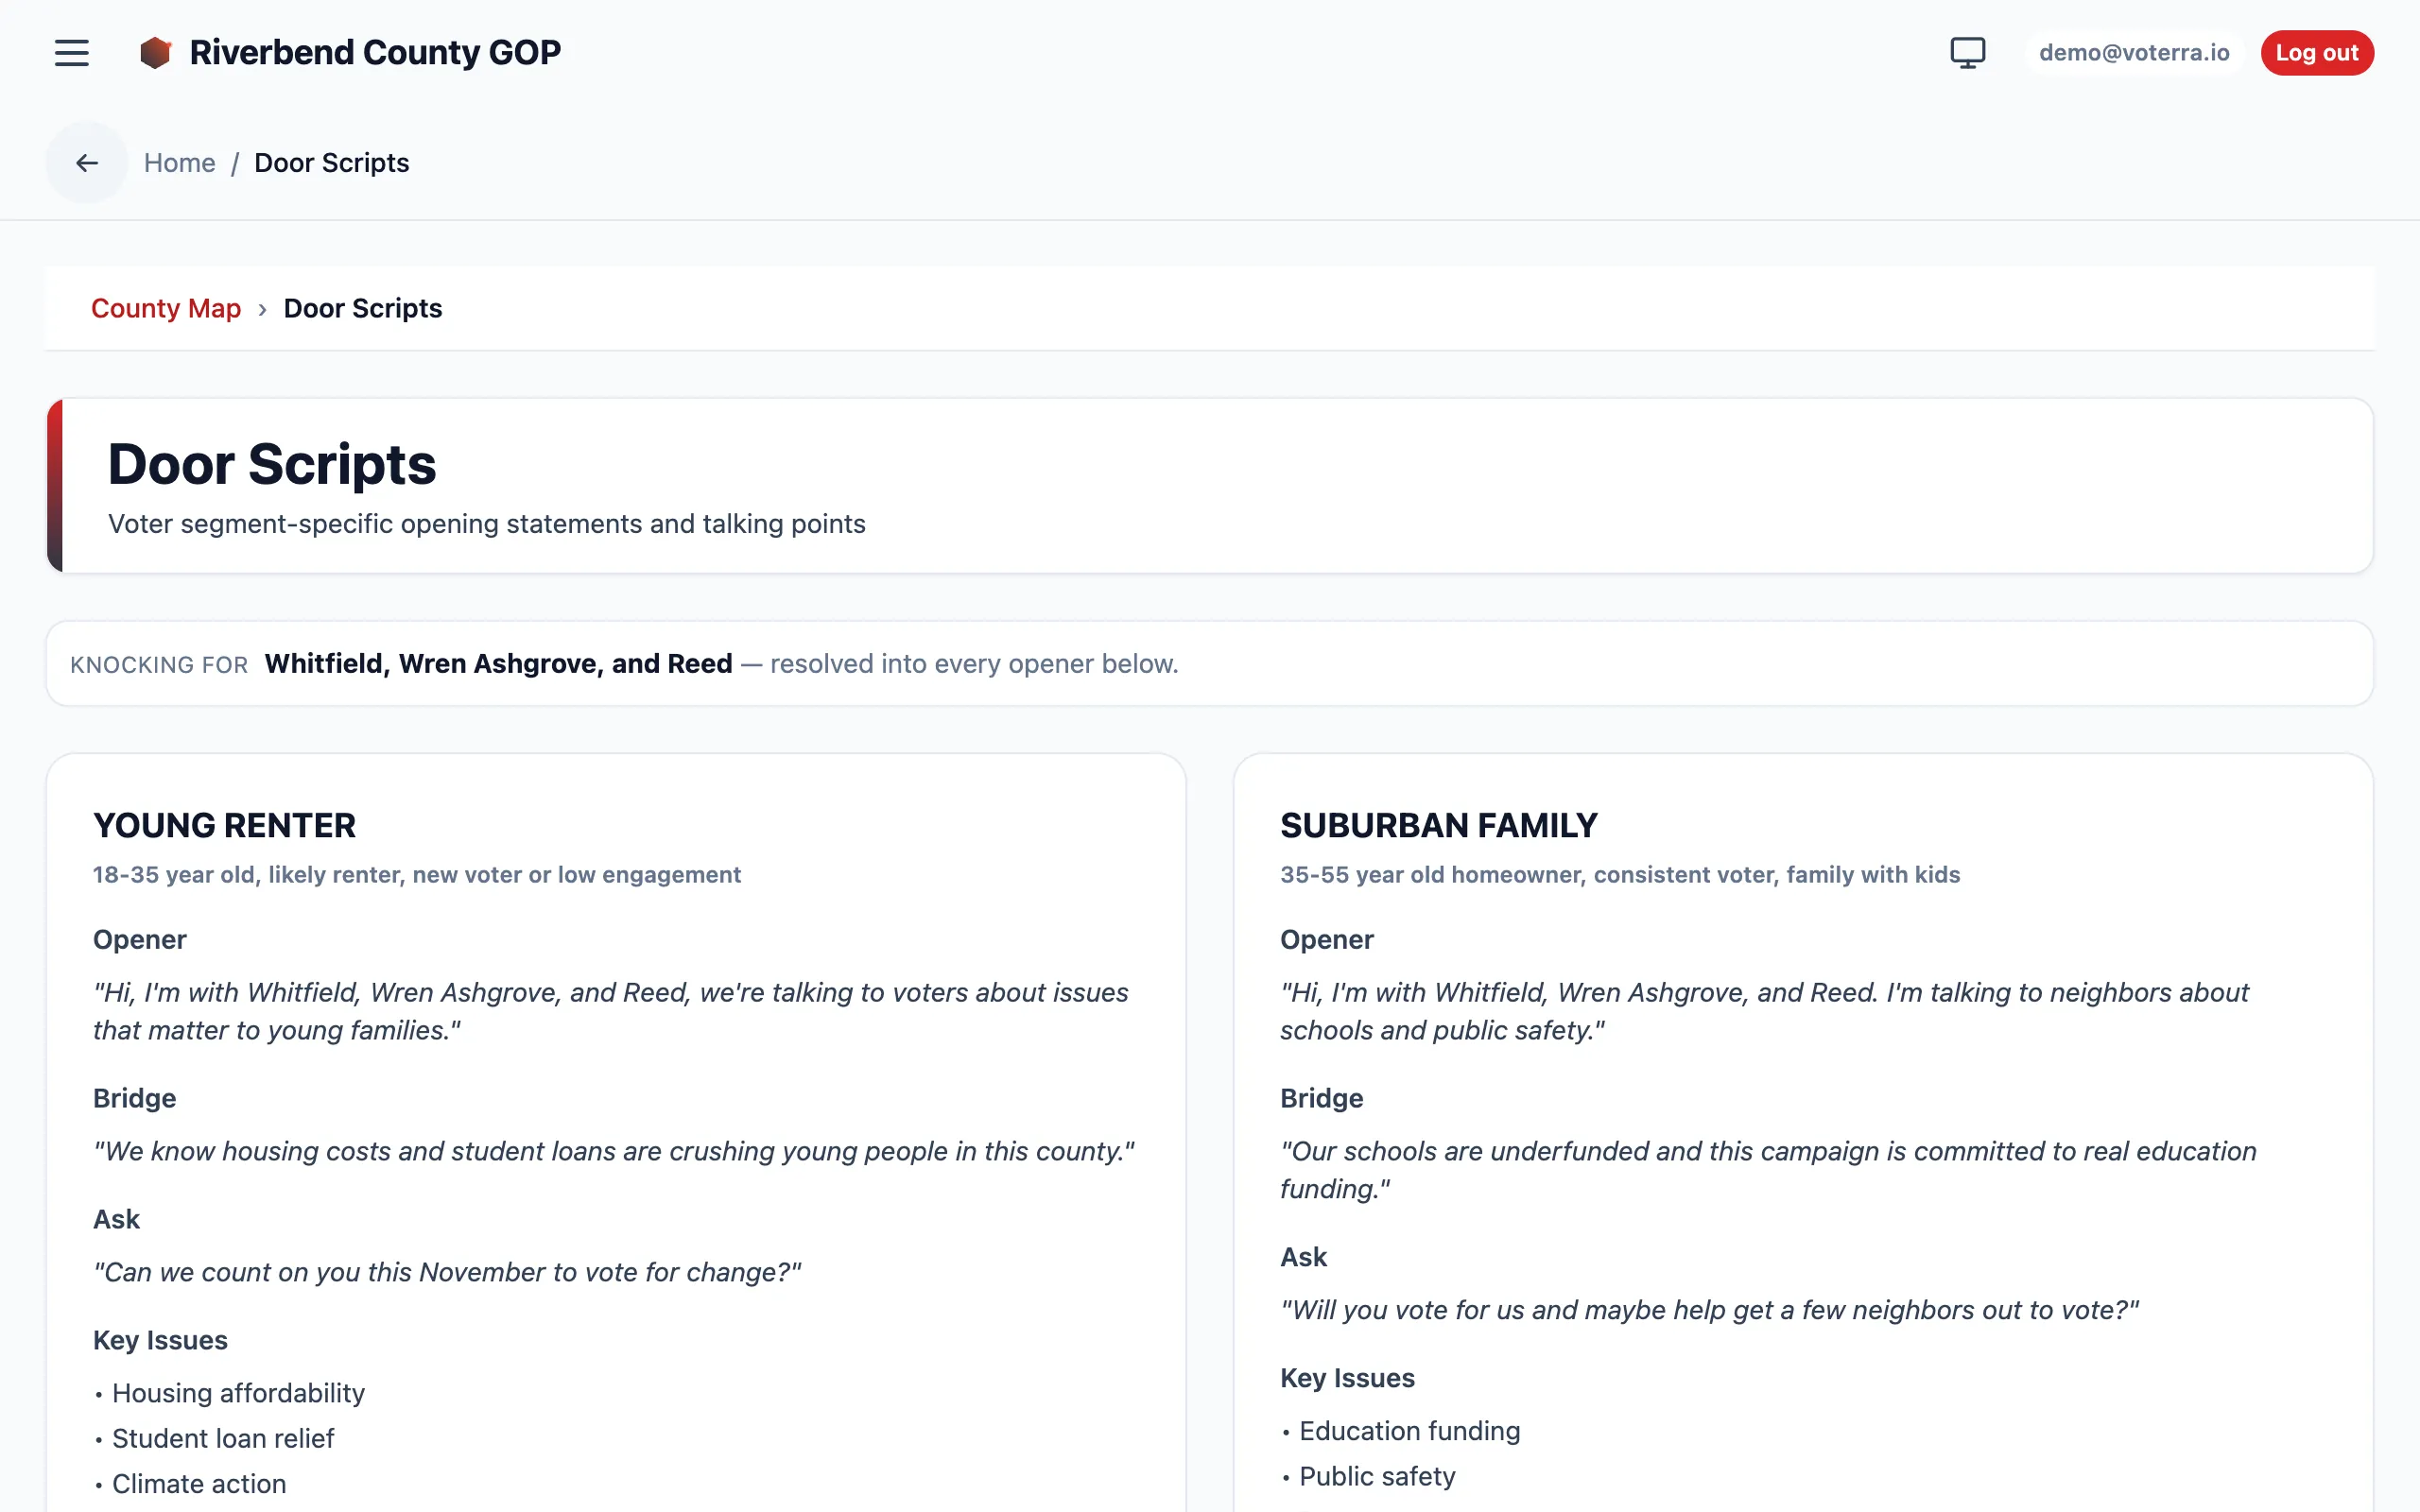Image resolution: width=2420 pixels, height=1512 pixels.
Task: Click the ask quote about getting neighbors out
Action: point(1709,1310)
